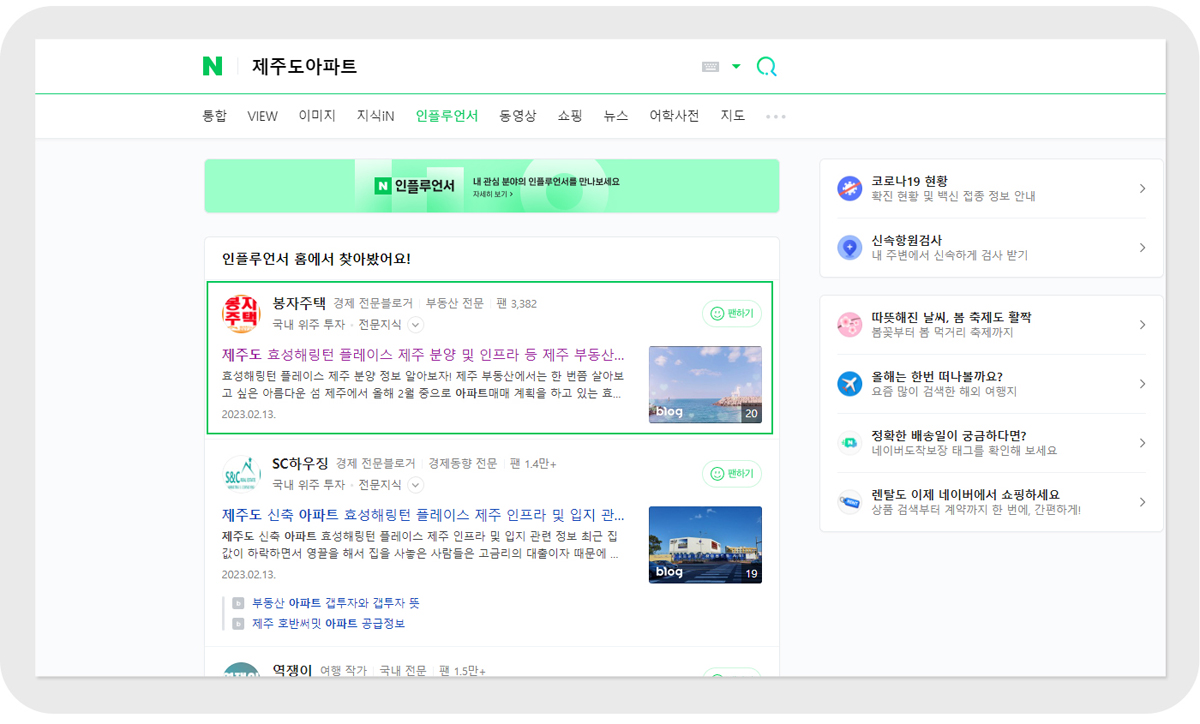Click the 코로나19 현황 icon
1200x724 pixels.
pyautogui.click(x=849, y=189)
